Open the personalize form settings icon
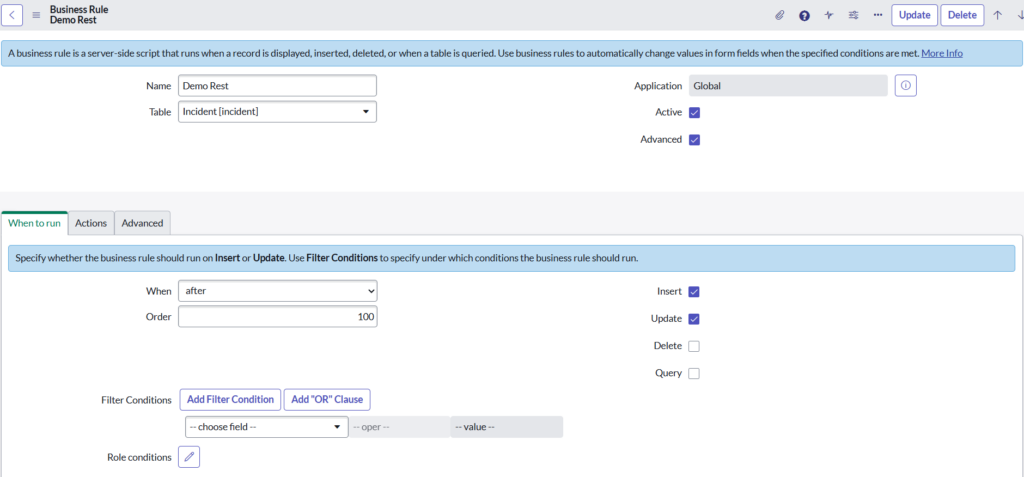The height and width of the screenshot is (477, 1024). [x=853, y=15]
